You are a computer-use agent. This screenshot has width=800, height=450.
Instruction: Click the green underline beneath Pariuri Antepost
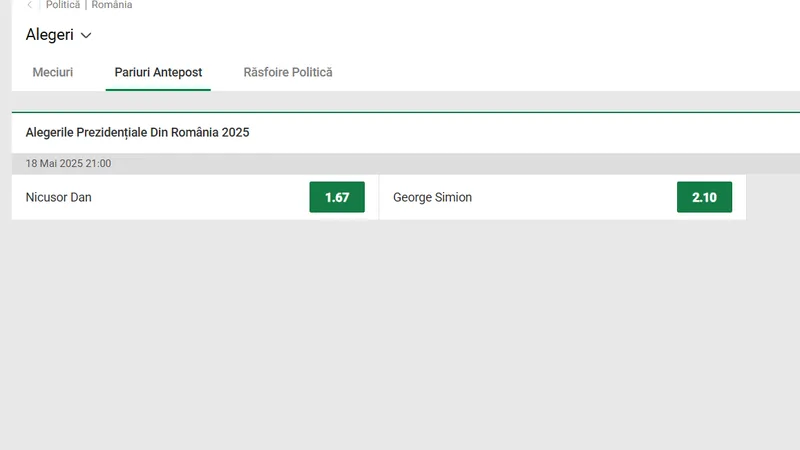(158, 90)
